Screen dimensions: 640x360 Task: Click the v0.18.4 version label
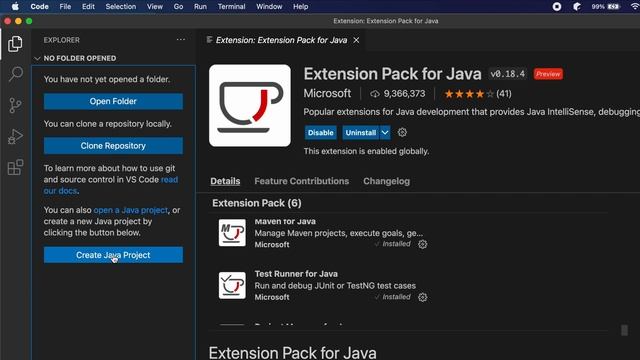click(x=508, y=74)
